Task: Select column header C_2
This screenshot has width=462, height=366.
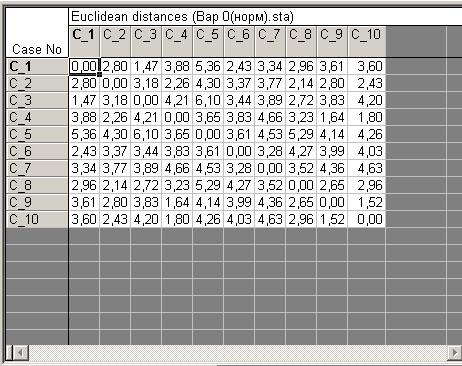Action: tap(115, 41)
